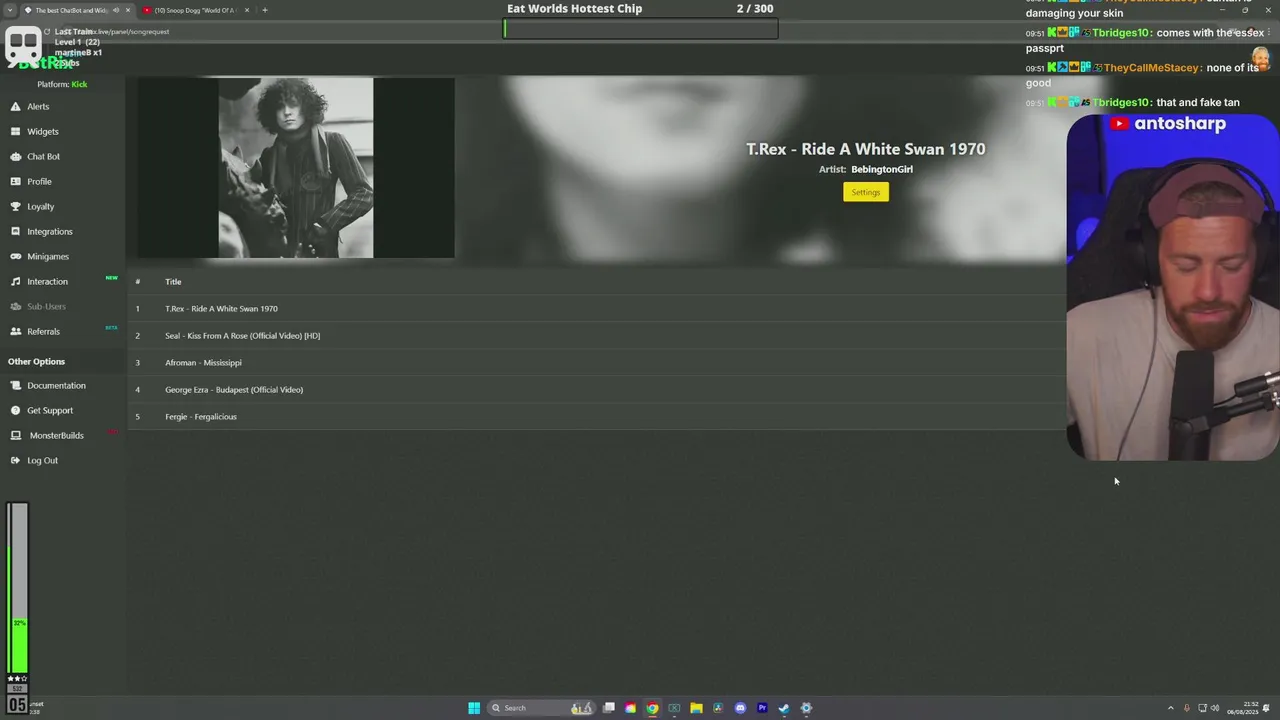Open the Chat Bot section icon
The height and width of the screenshot is (720, 1280).
[x=15, y=156]
